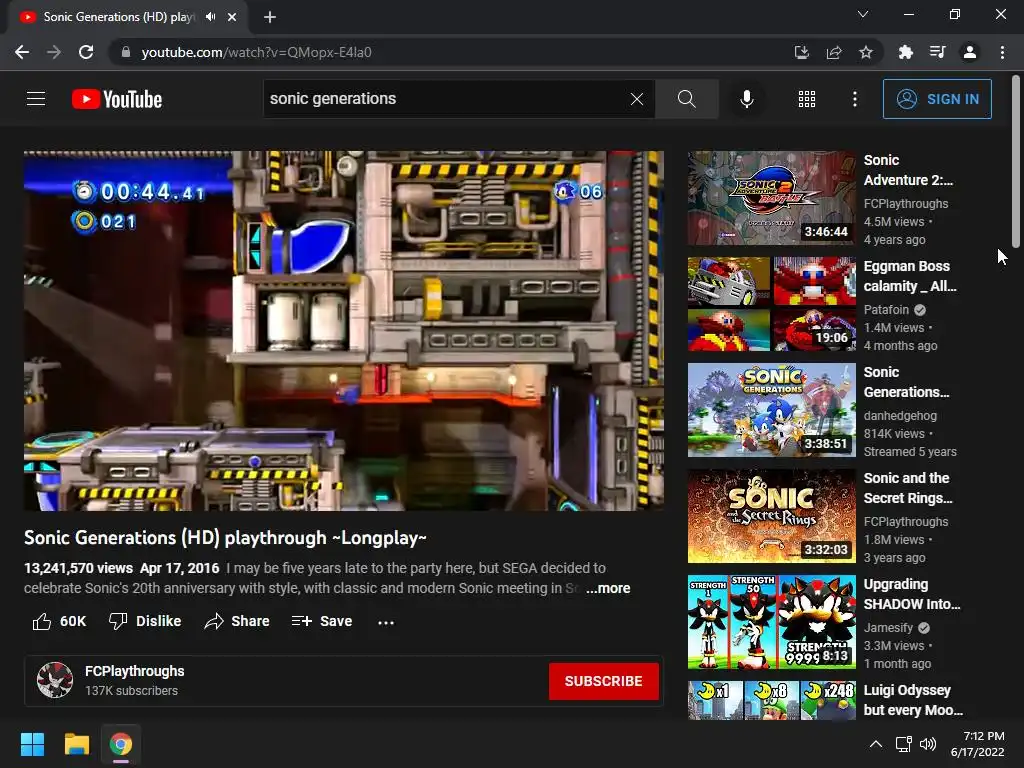Open the network tray icon

[904, 744]
